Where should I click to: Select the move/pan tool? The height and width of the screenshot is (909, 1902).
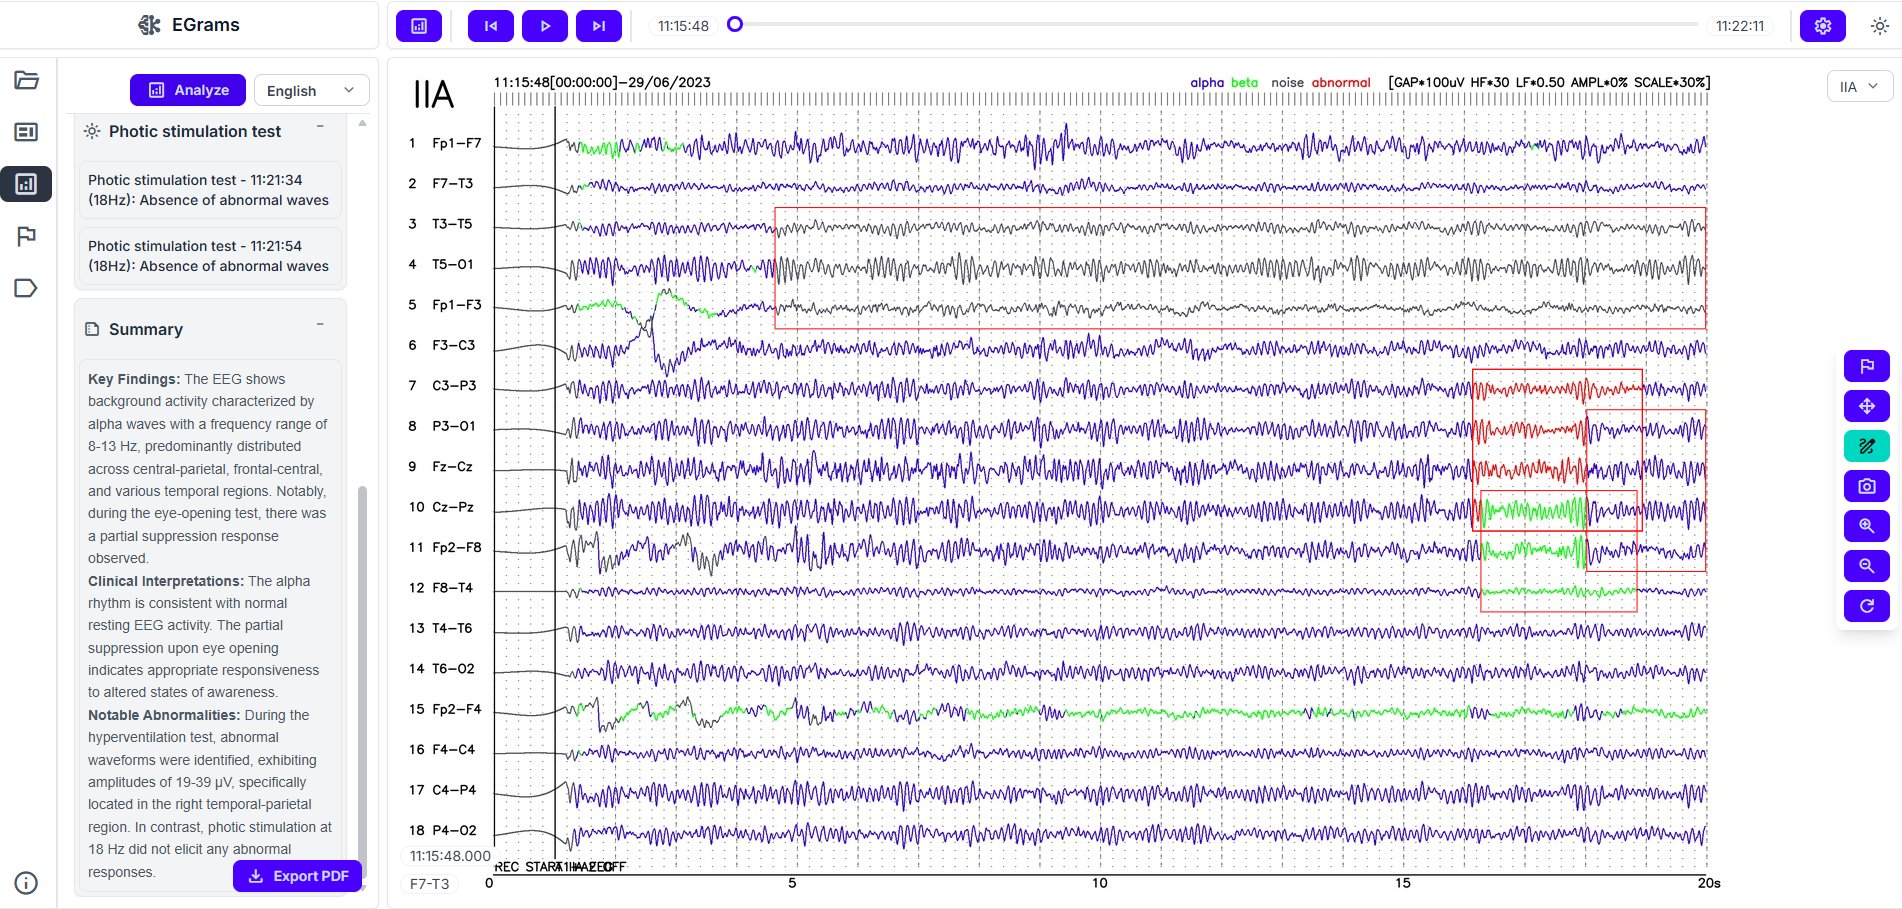click(x=1866, y=406)
